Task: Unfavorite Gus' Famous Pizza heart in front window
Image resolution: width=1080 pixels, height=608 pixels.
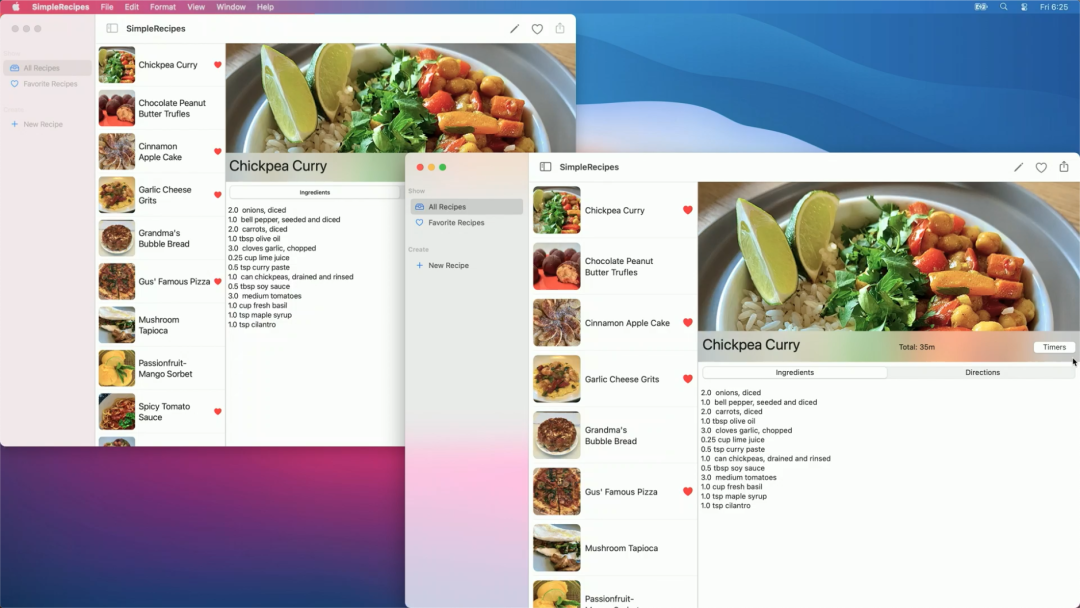Action: [687, 492]
